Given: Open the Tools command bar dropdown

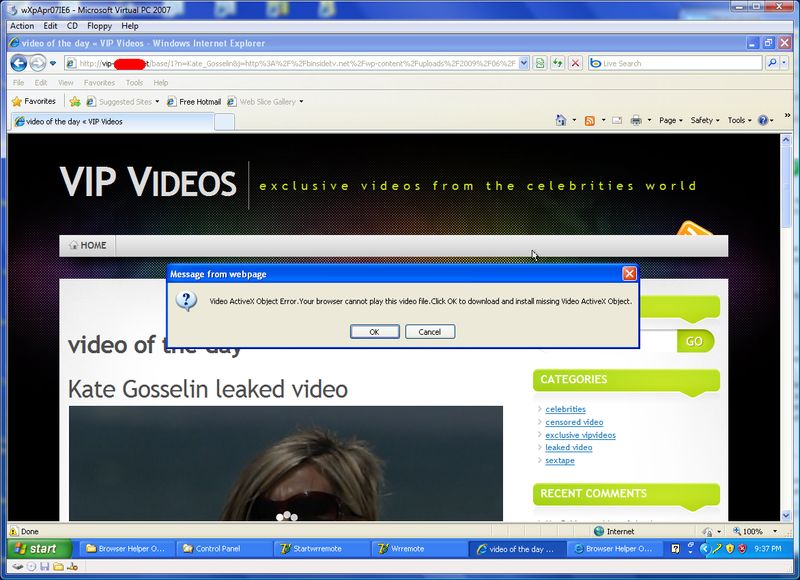Looking at the screenshot, I should click(x=739, y=120).
